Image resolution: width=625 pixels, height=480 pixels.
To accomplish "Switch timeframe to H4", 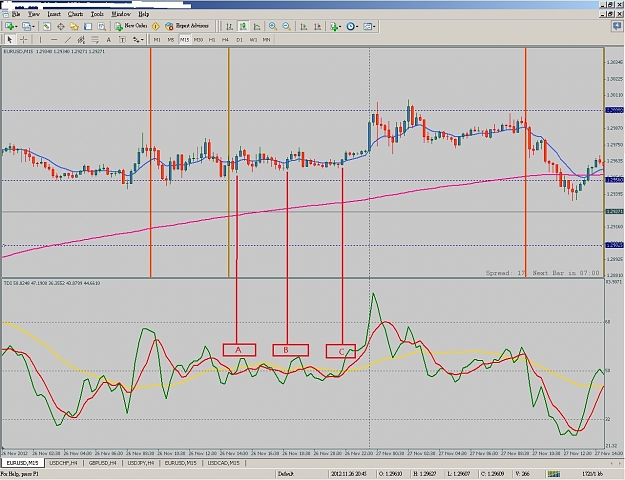I will (226, 39).
